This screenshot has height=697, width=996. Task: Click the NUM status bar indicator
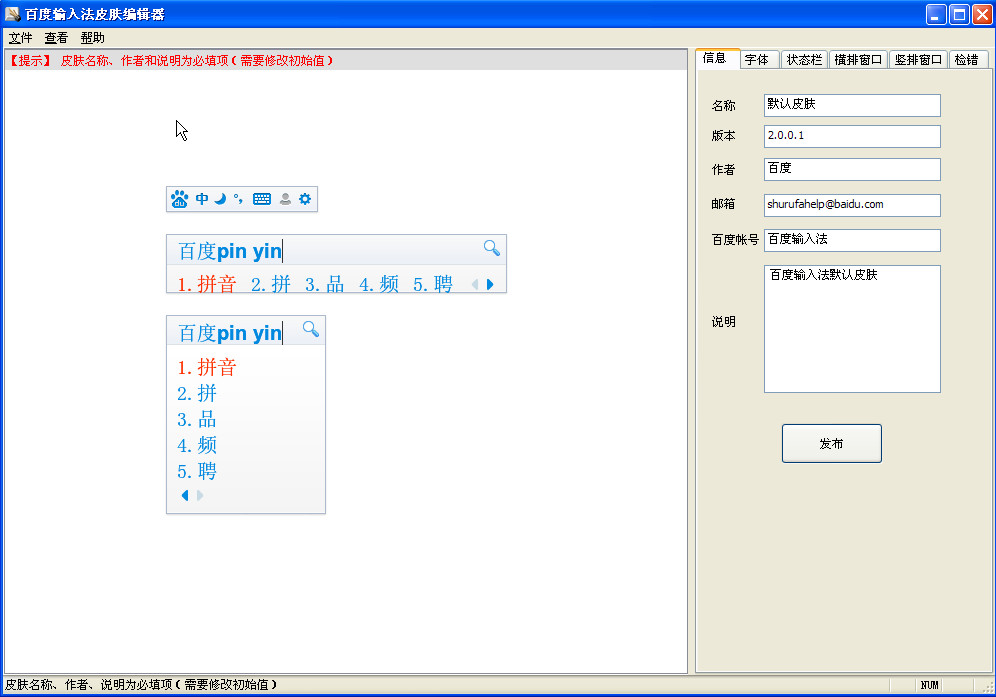click(929, 685)
